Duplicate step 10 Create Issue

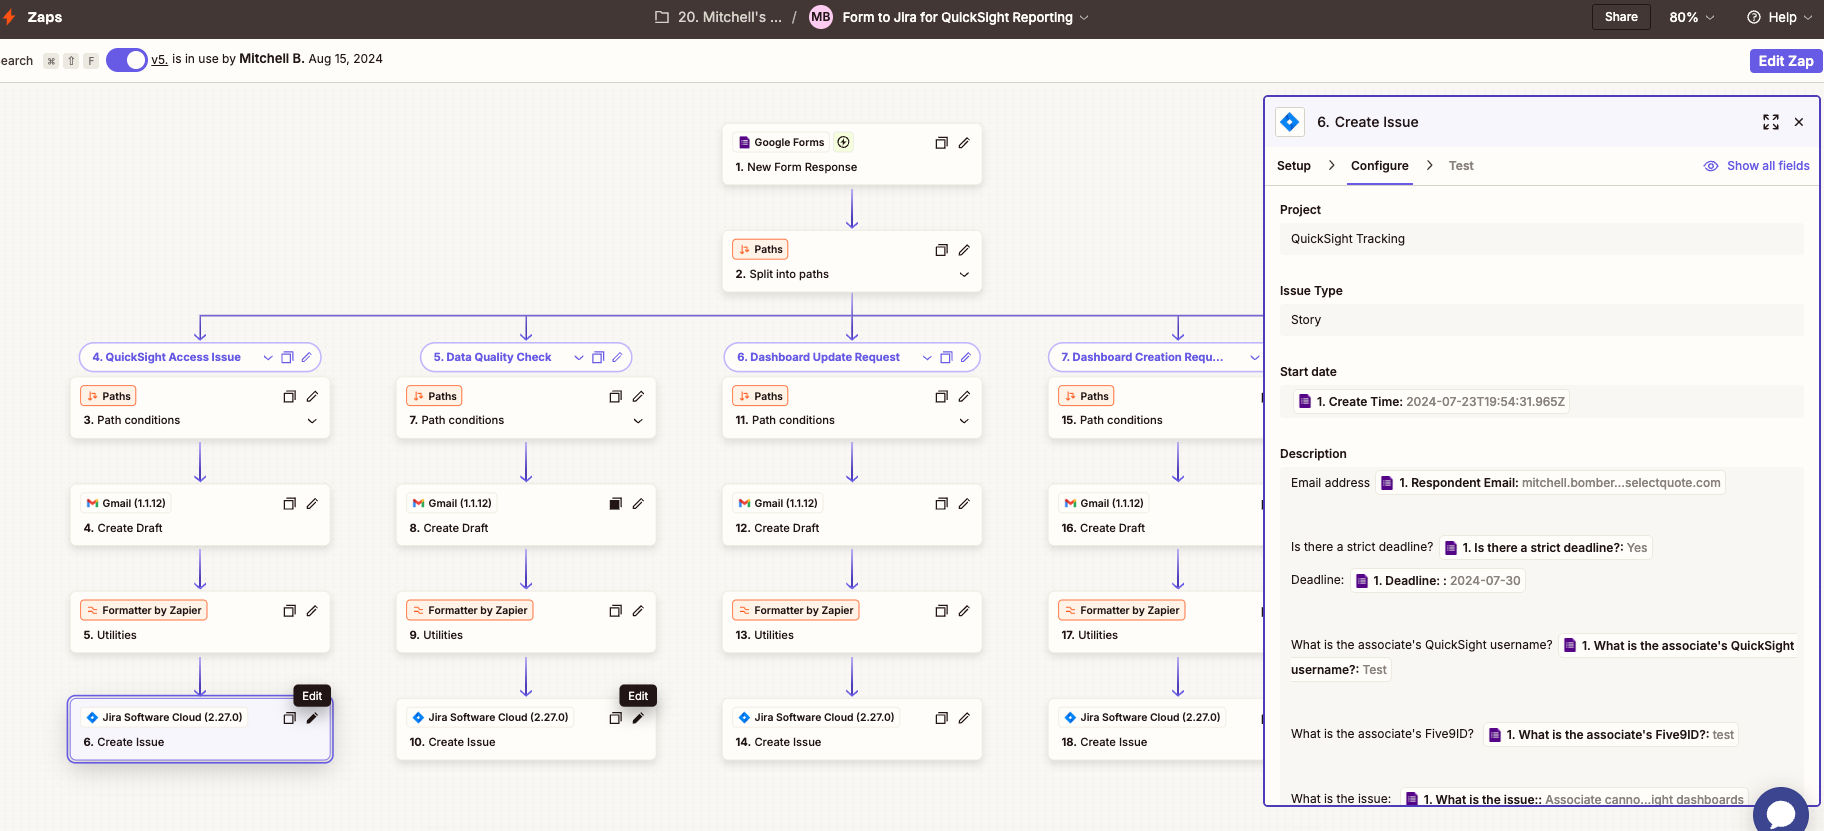click(x=615, y=718)
